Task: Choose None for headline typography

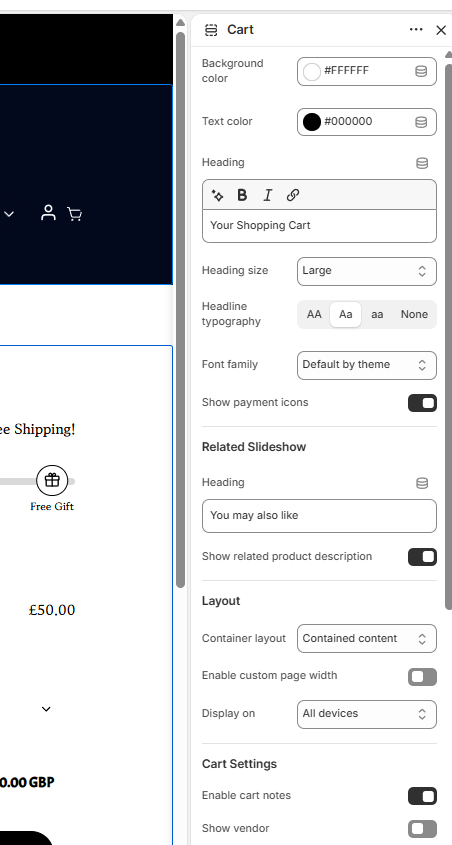Action: pos(414,314)
